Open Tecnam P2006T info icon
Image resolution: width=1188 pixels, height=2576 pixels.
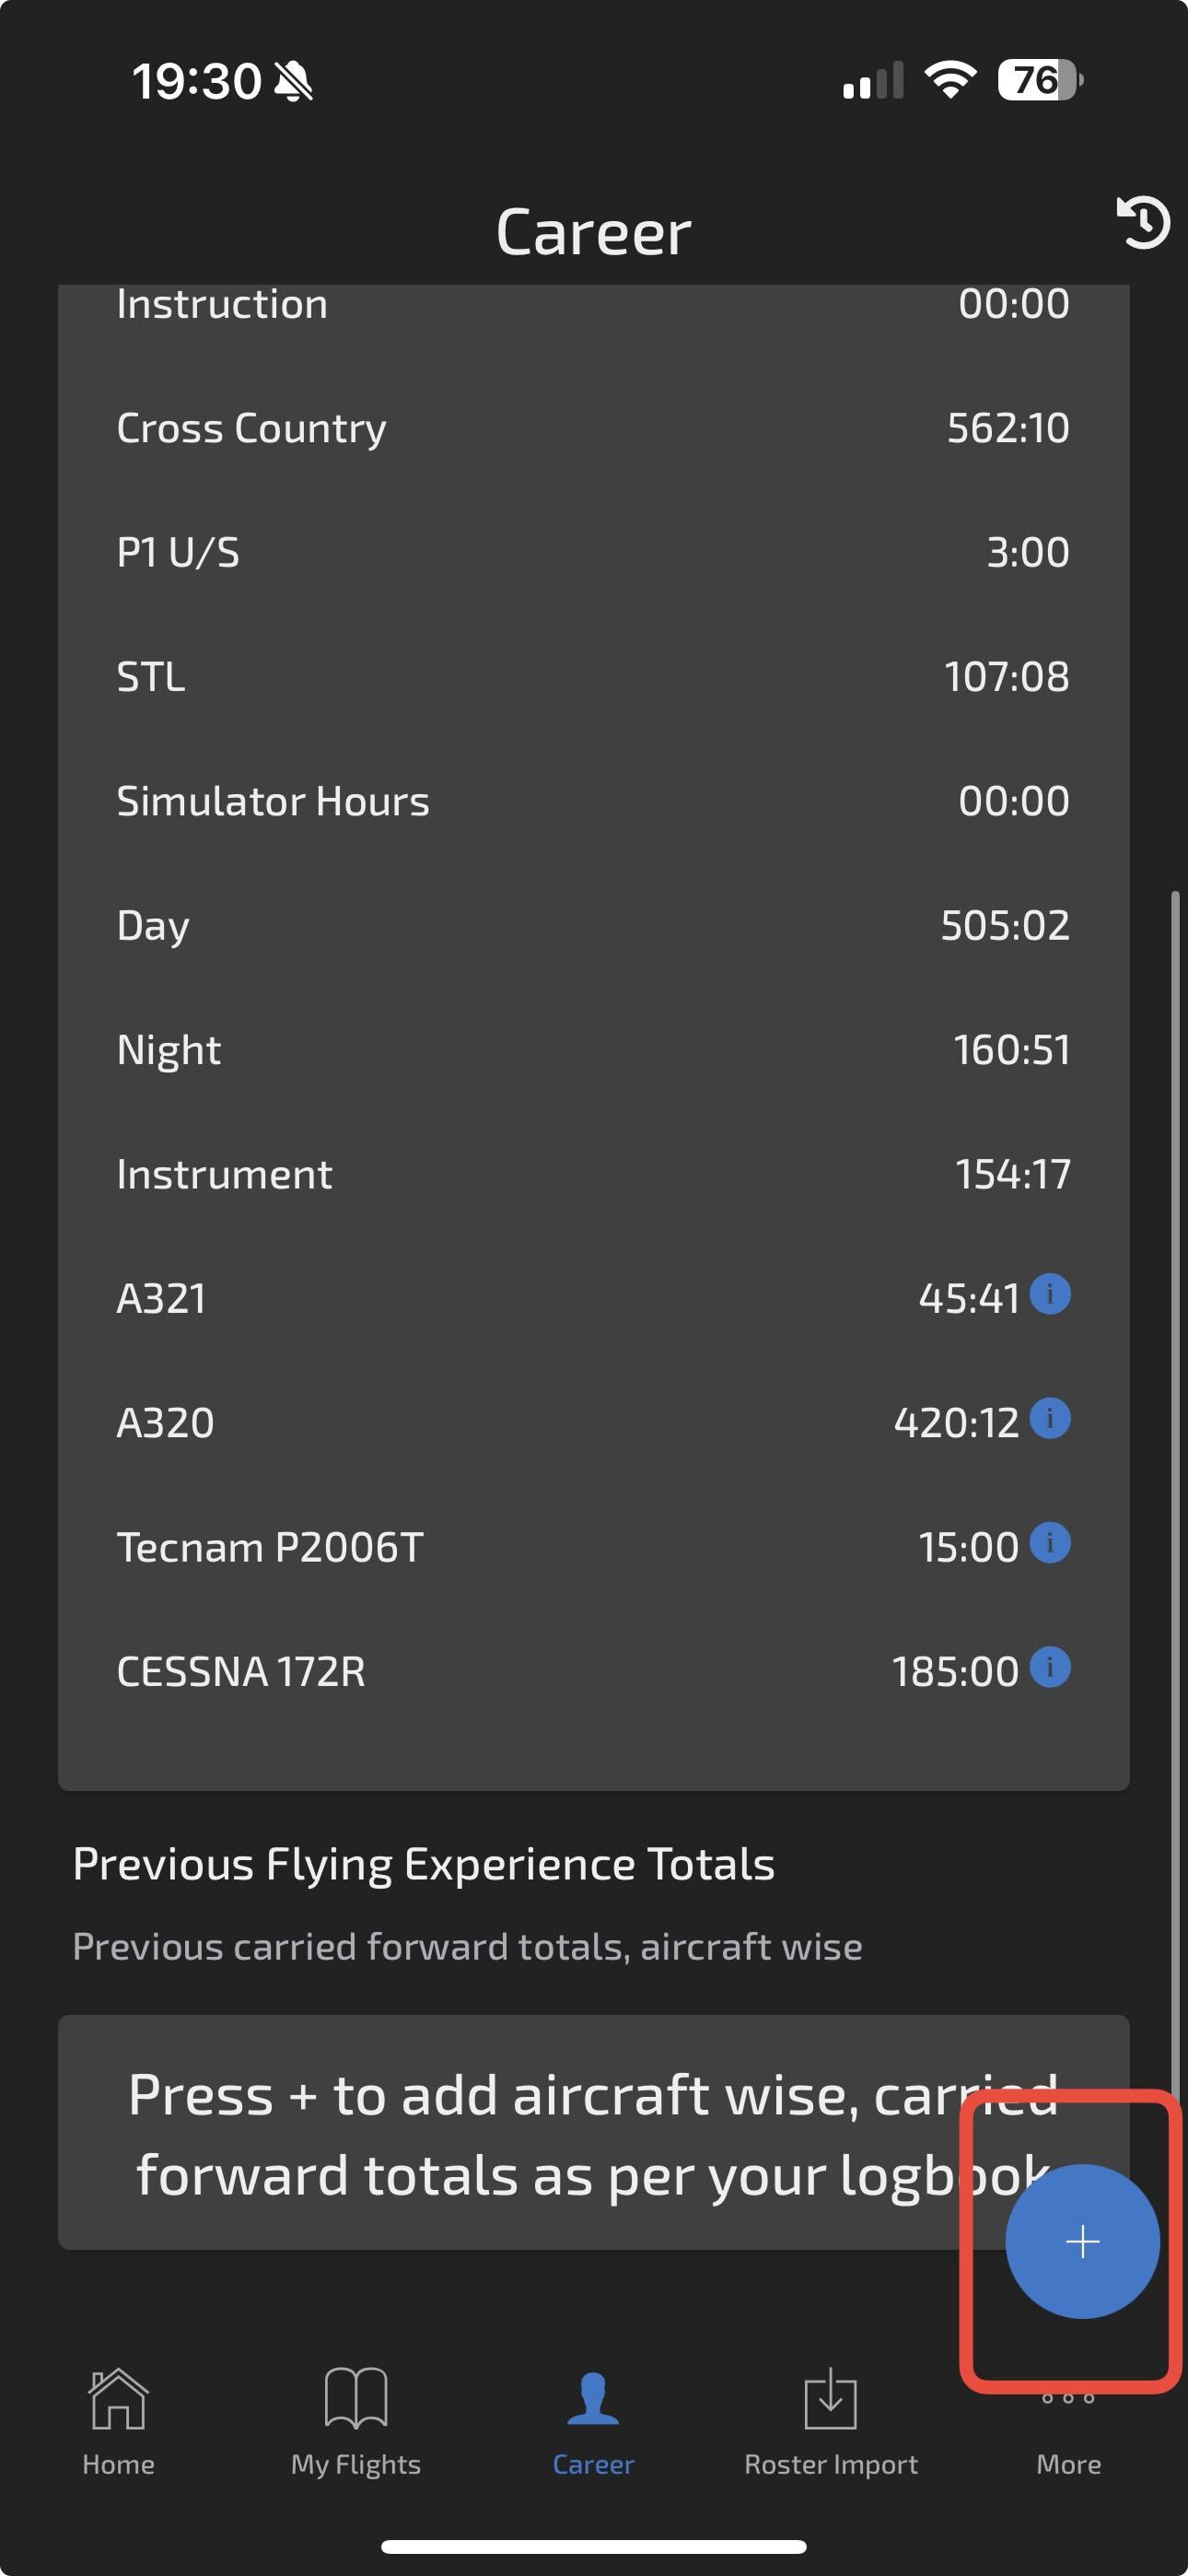click(x=1050, y=1543)
